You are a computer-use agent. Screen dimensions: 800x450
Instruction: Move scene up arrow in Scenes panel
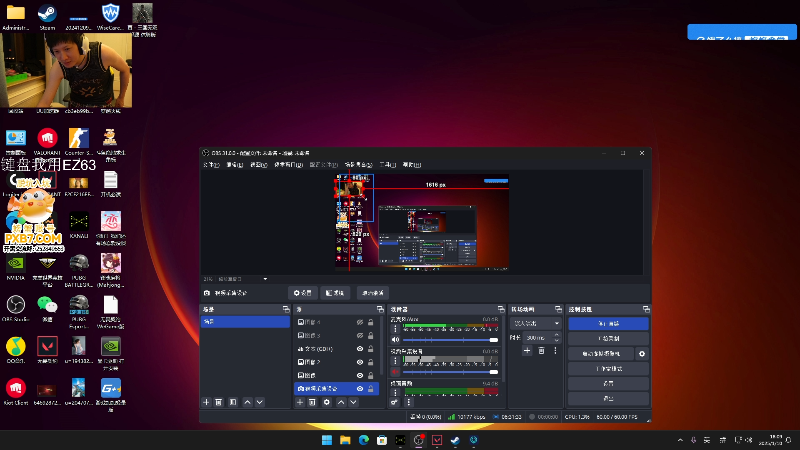247,402
